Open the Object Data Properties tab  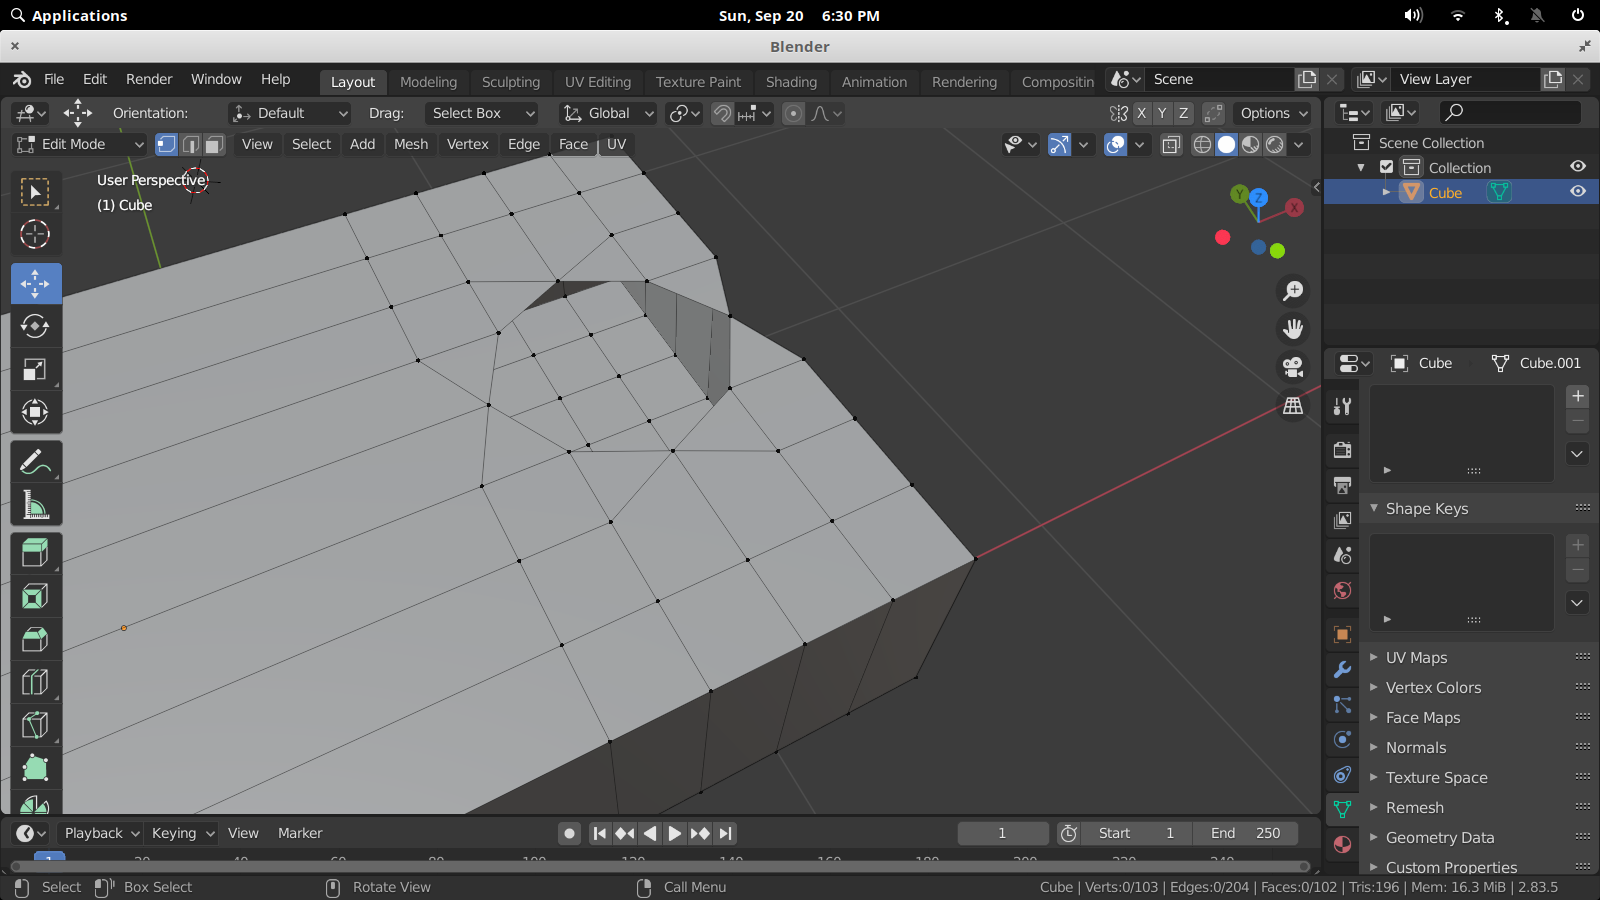1342,811
